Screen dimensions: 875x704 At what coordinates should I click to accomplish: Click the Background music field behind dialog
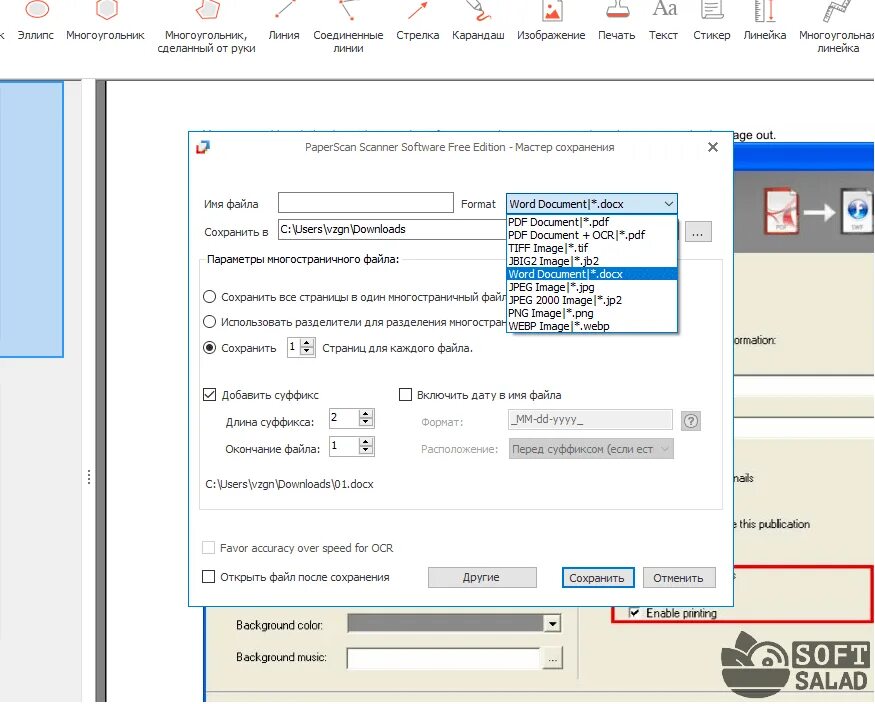pyautogui.click(x=444, y=658)
